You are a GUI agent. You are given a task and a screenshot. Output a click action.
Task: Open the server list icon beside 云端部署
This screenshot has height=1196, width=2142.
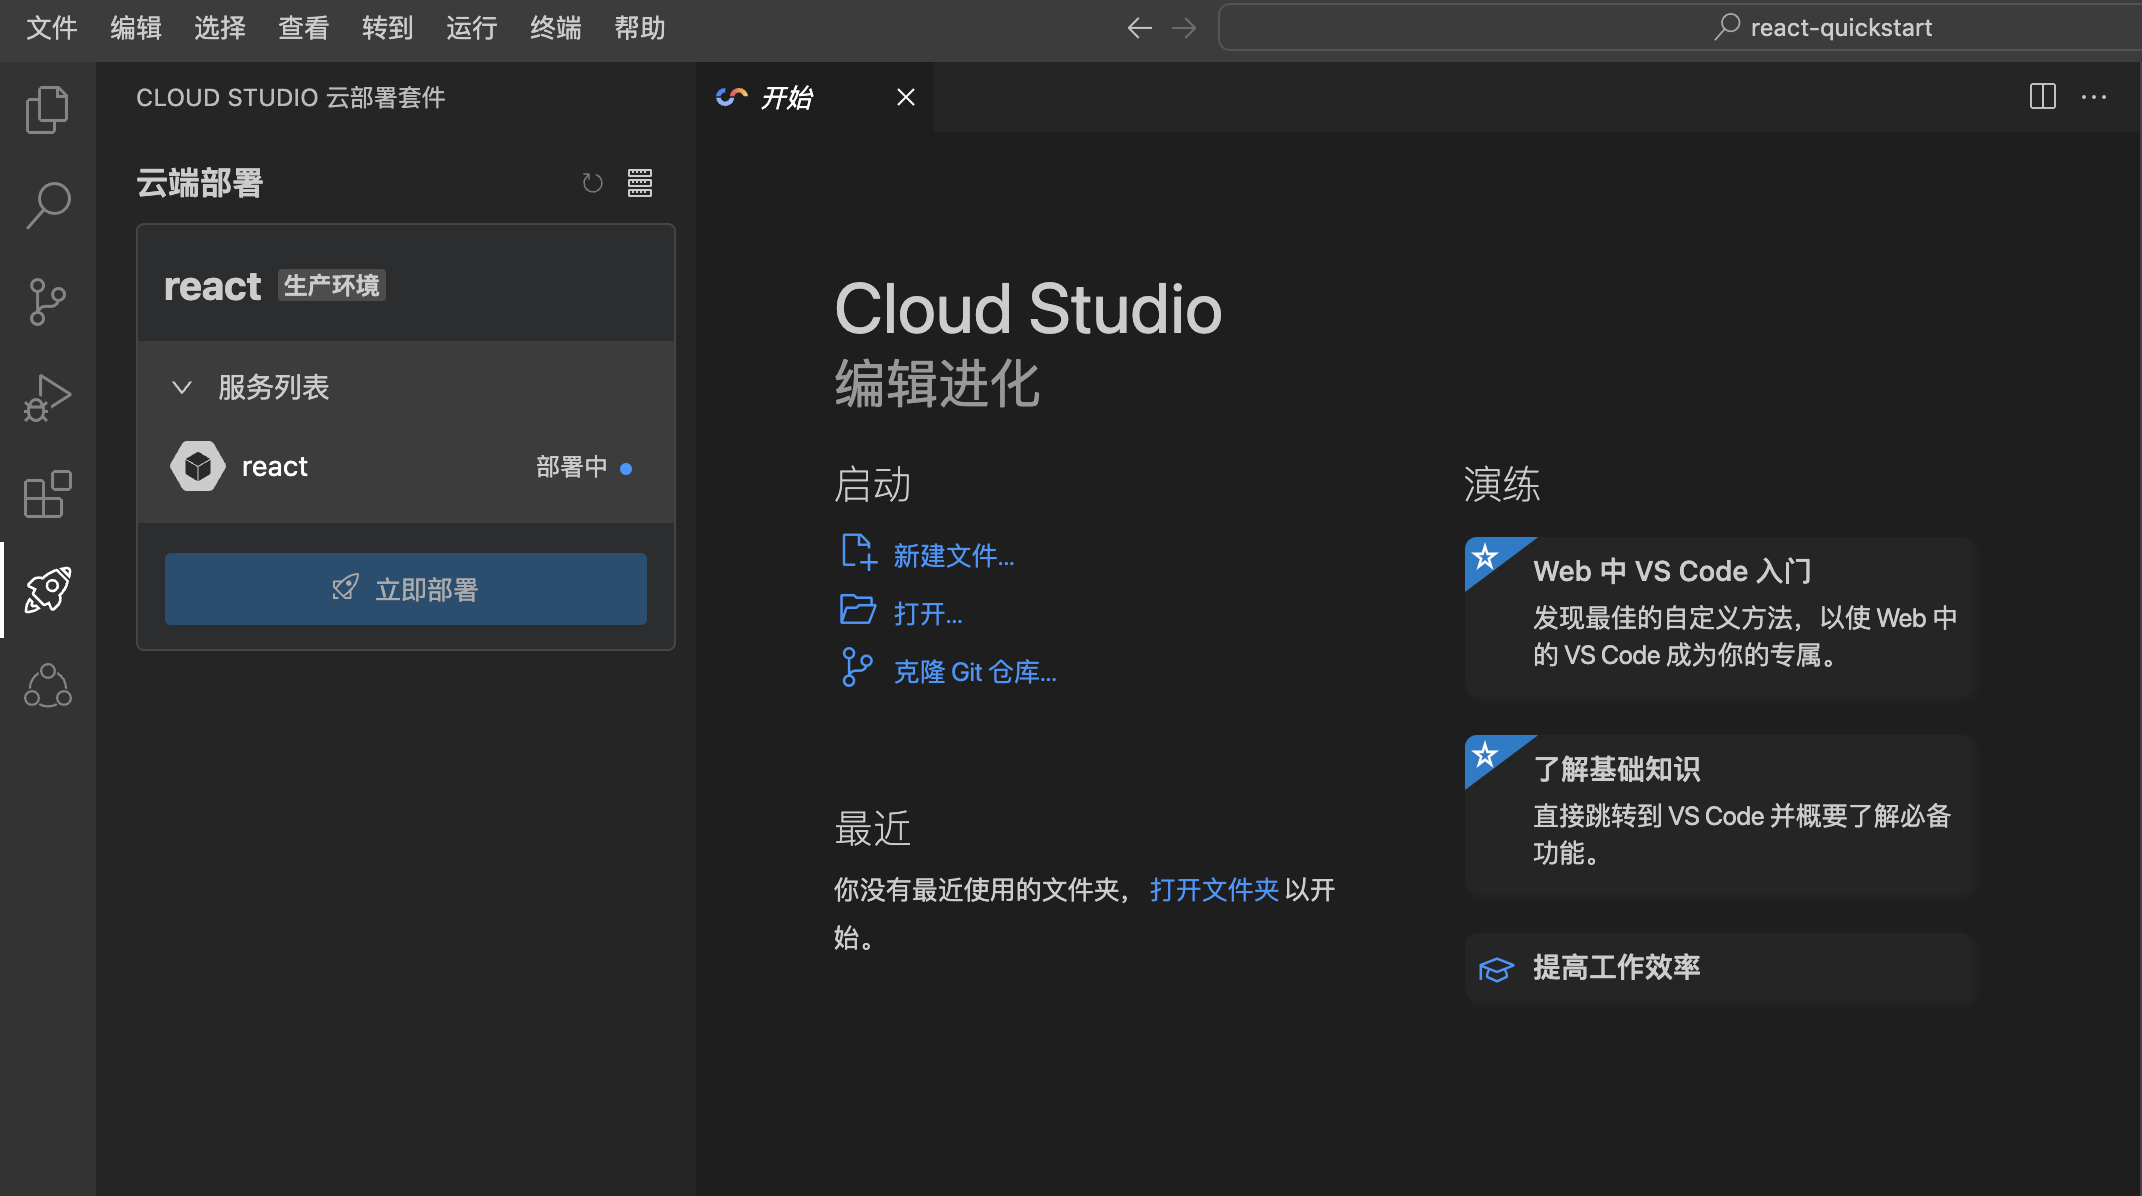coord(640,183)
